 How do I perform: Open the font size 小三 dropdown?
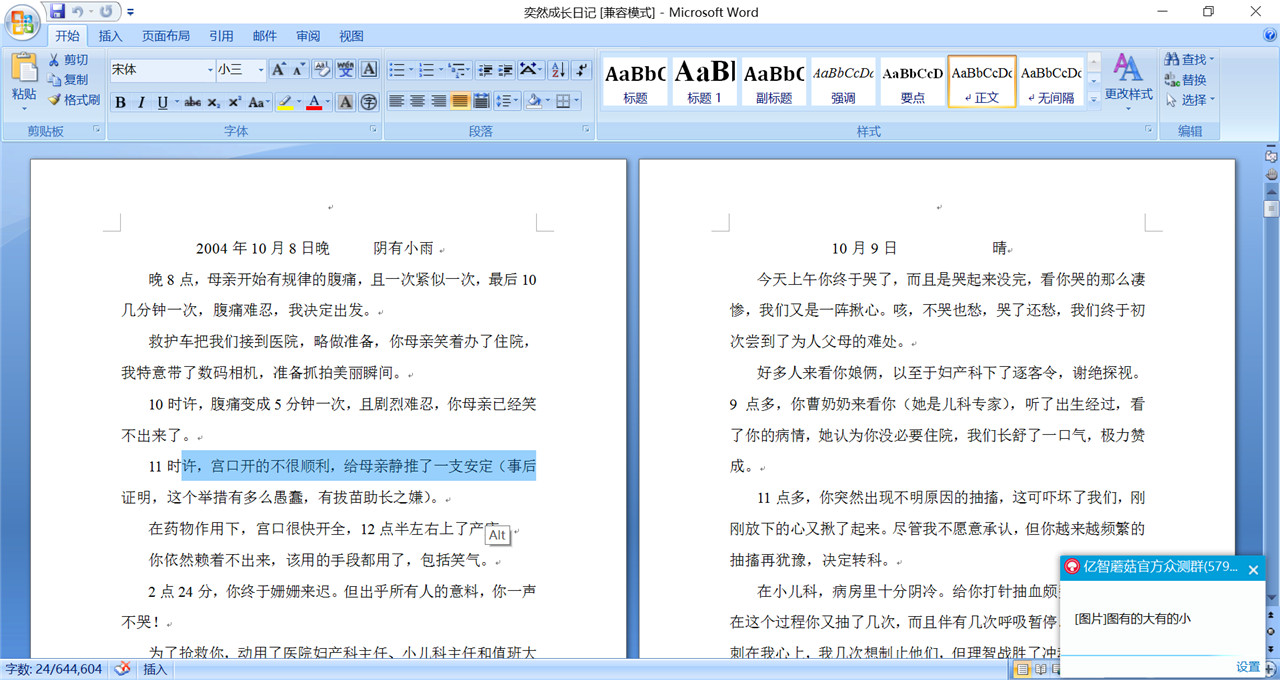point(261,70)
